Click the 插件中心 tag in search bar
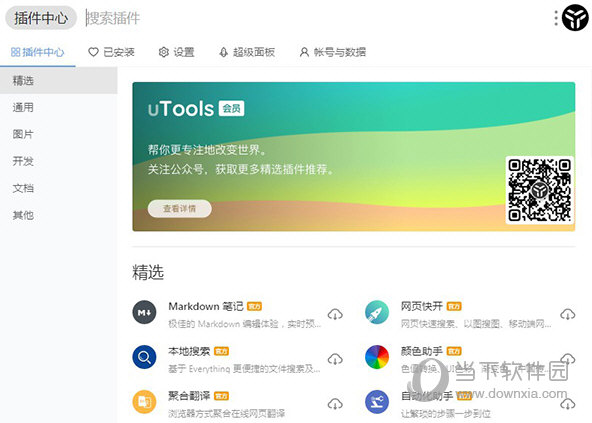The width and height of the screenshot is (592, 423). point(41,18)
